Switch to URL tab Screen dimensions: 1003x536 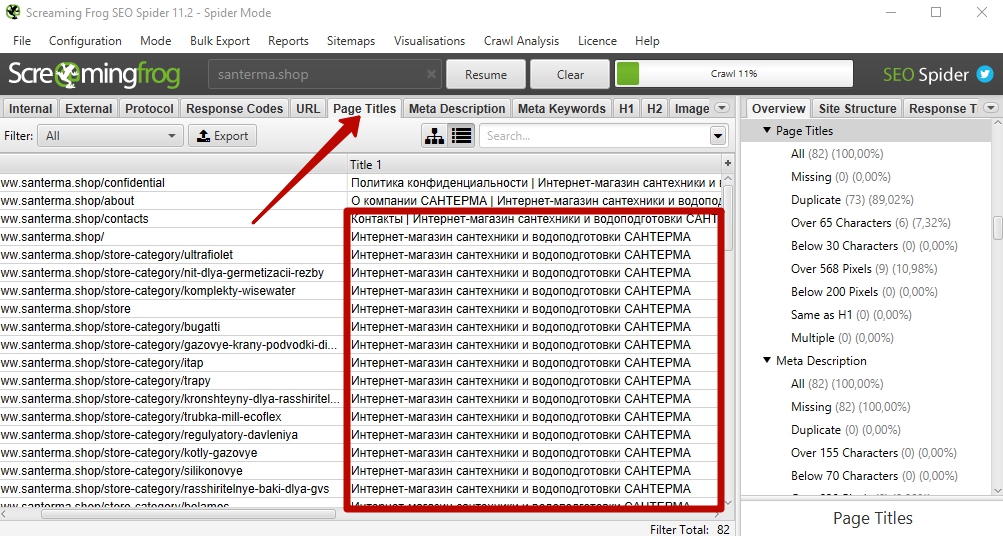coord(308,109)
